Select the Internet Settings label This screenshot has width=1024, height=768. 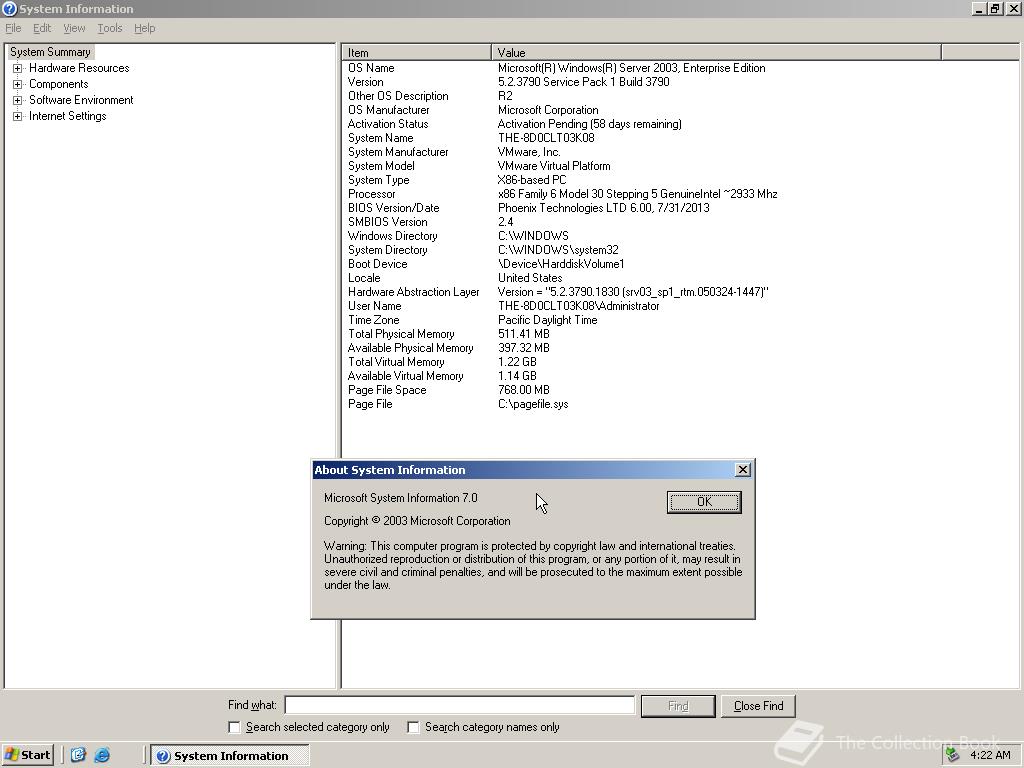click(x=67, y=116)
